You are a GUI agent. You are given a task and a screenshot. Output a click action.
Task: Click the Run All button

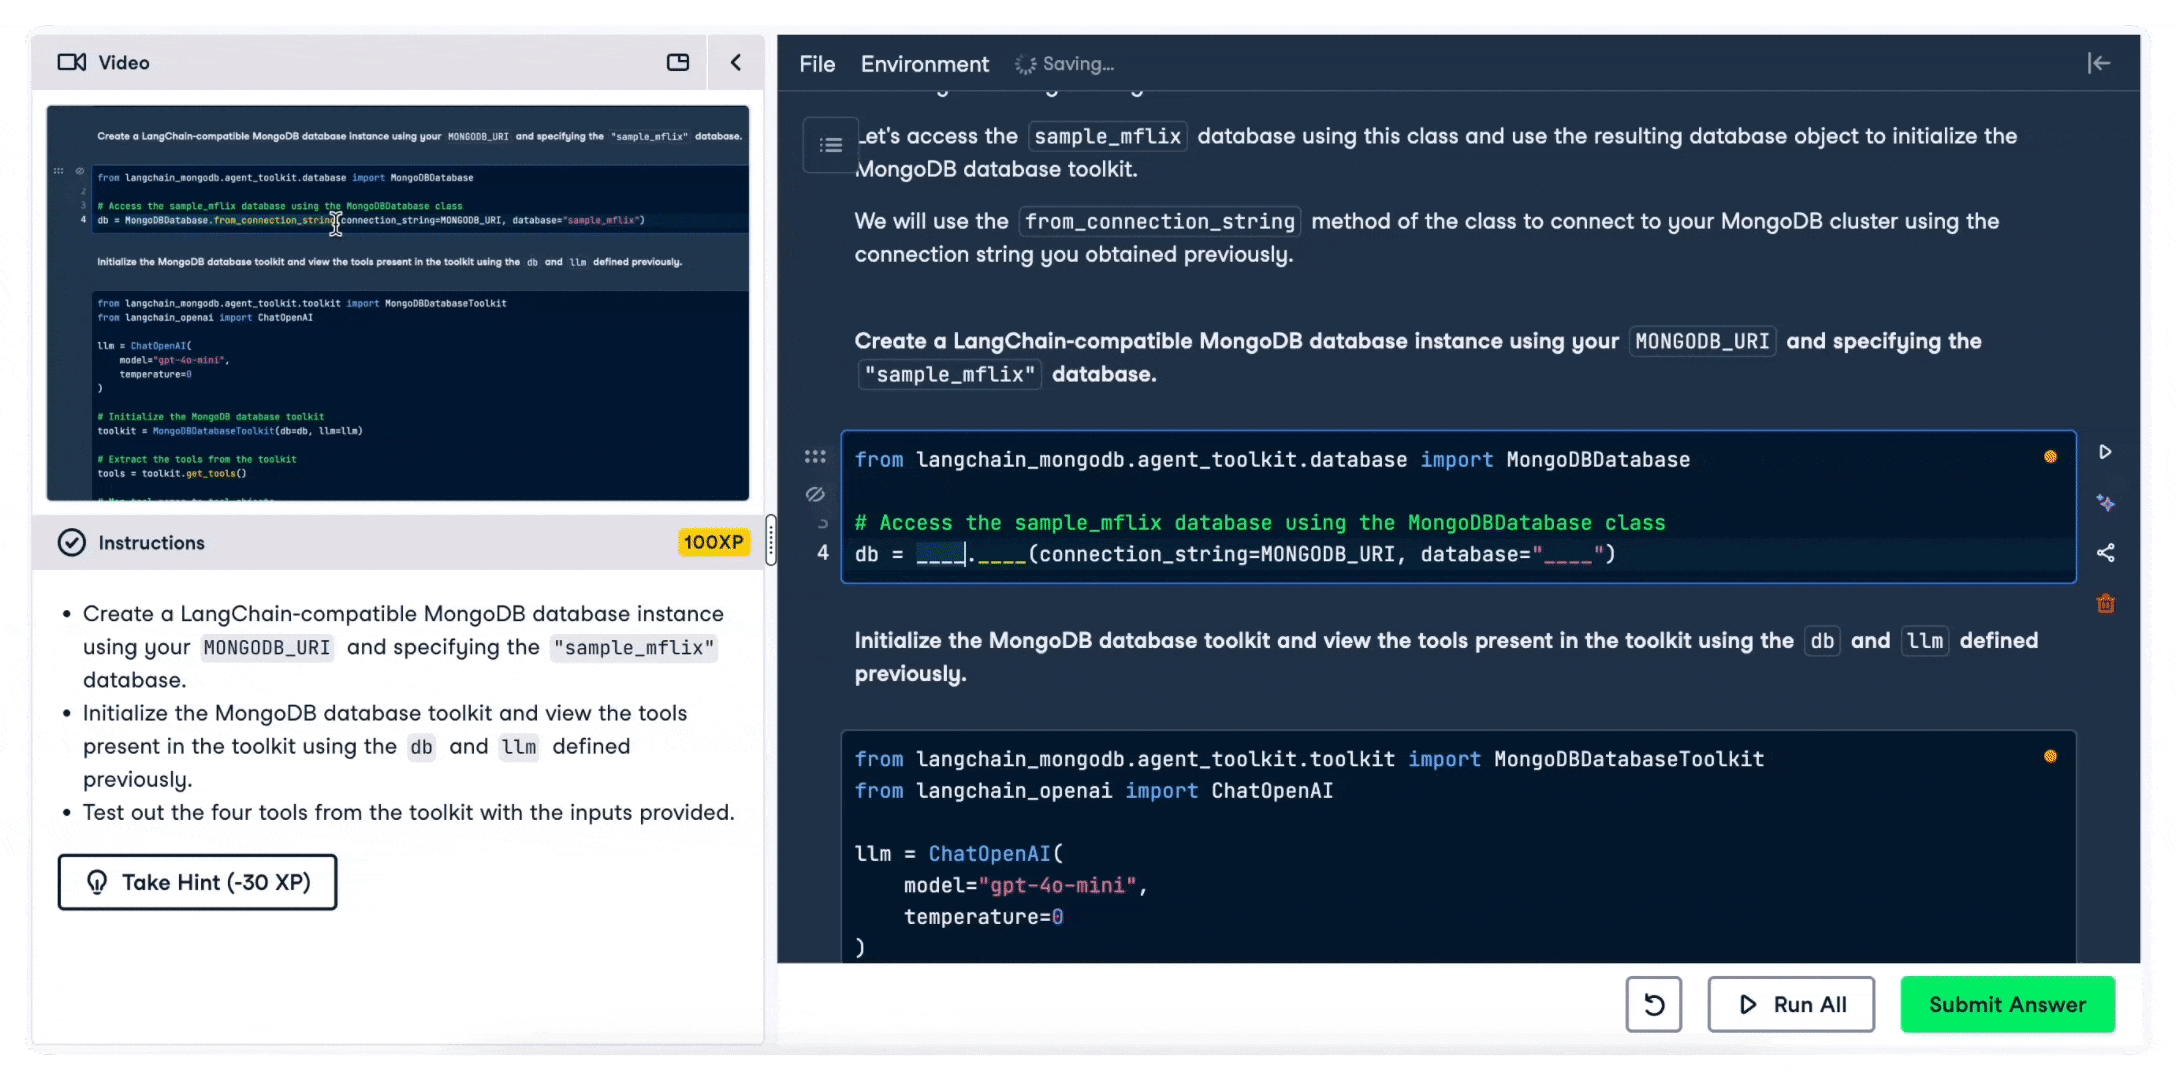coord(1790,1004)
